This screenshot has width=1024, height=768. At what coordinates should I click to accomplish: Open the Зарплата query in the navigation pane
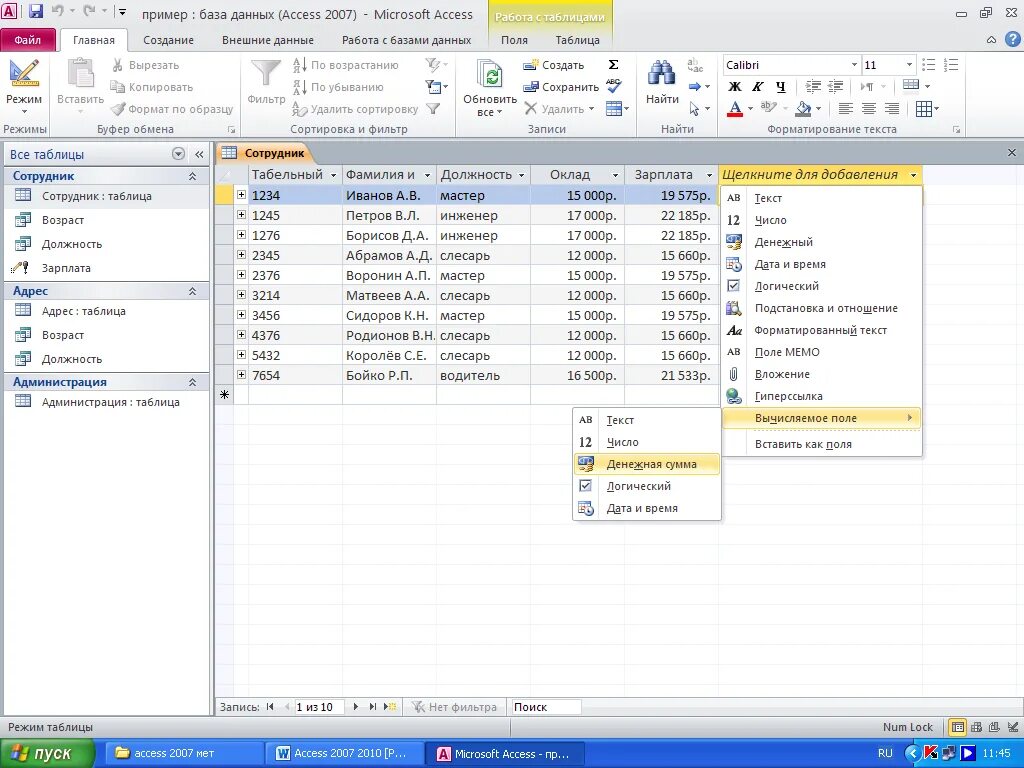[x=107, y=268]
